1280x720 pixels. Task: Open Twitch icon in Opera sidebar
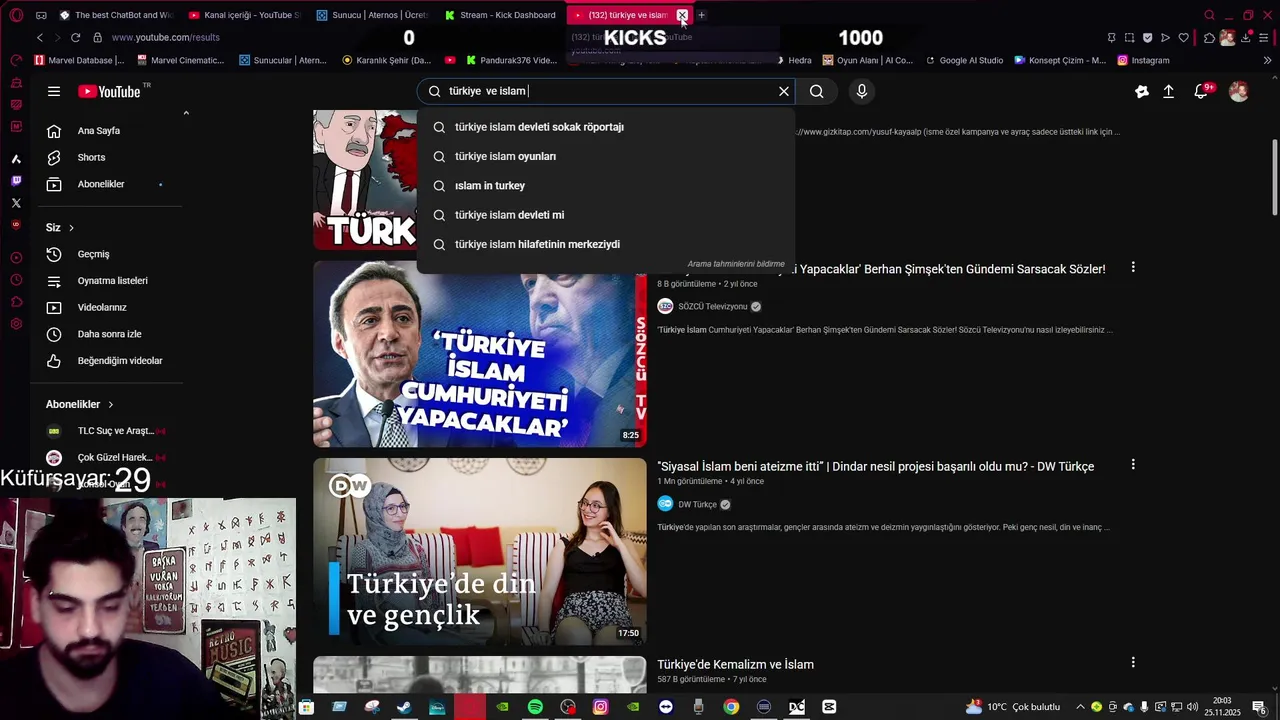click(x=16, y=181)
